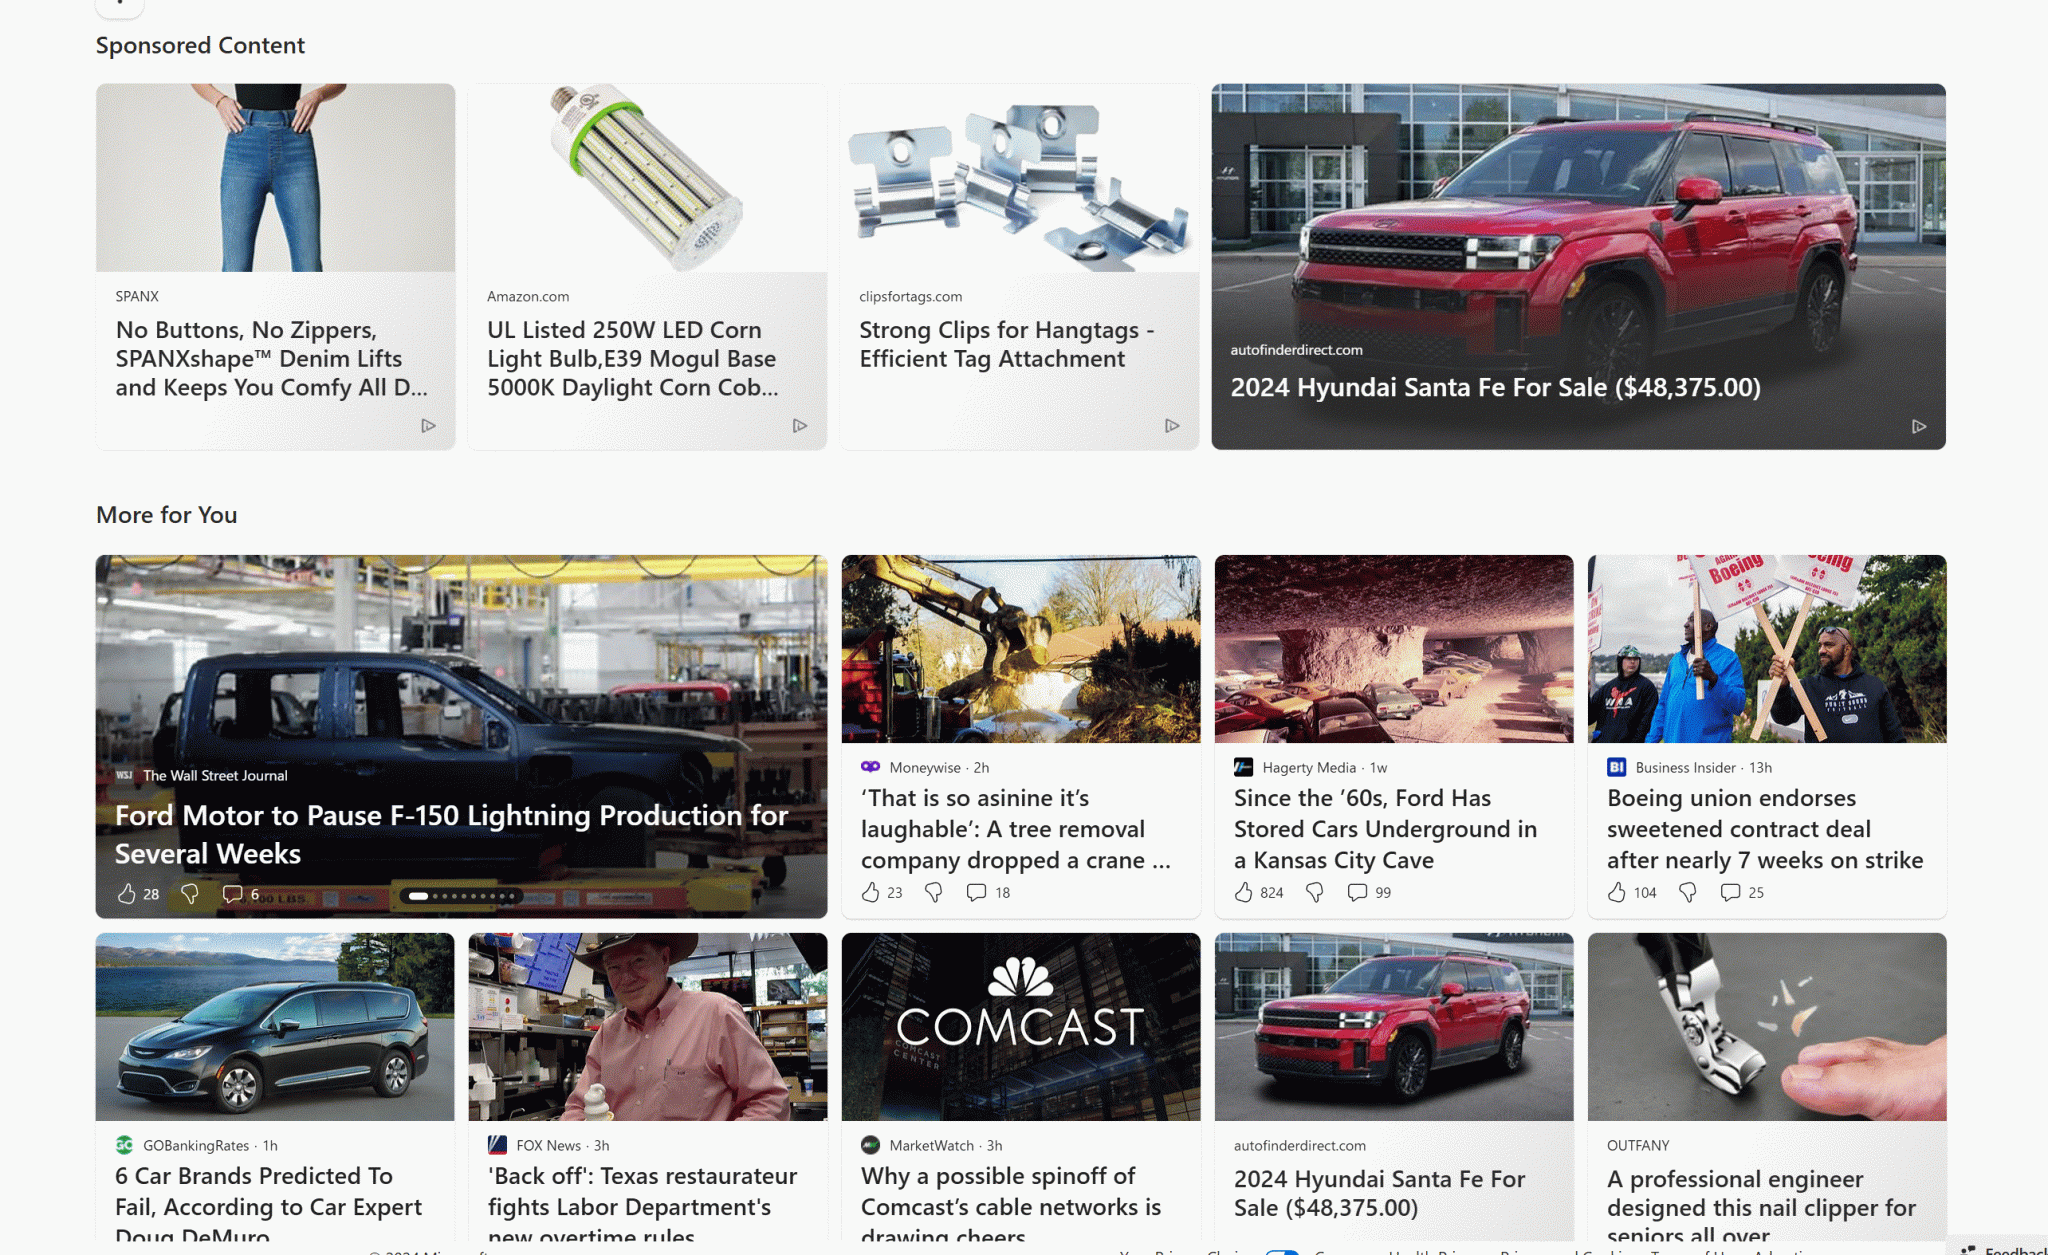Screen dimensions: 2048x1255
Task: Open Strong Clips for Hangtags ad headline
Action: tap(1007, 344)
